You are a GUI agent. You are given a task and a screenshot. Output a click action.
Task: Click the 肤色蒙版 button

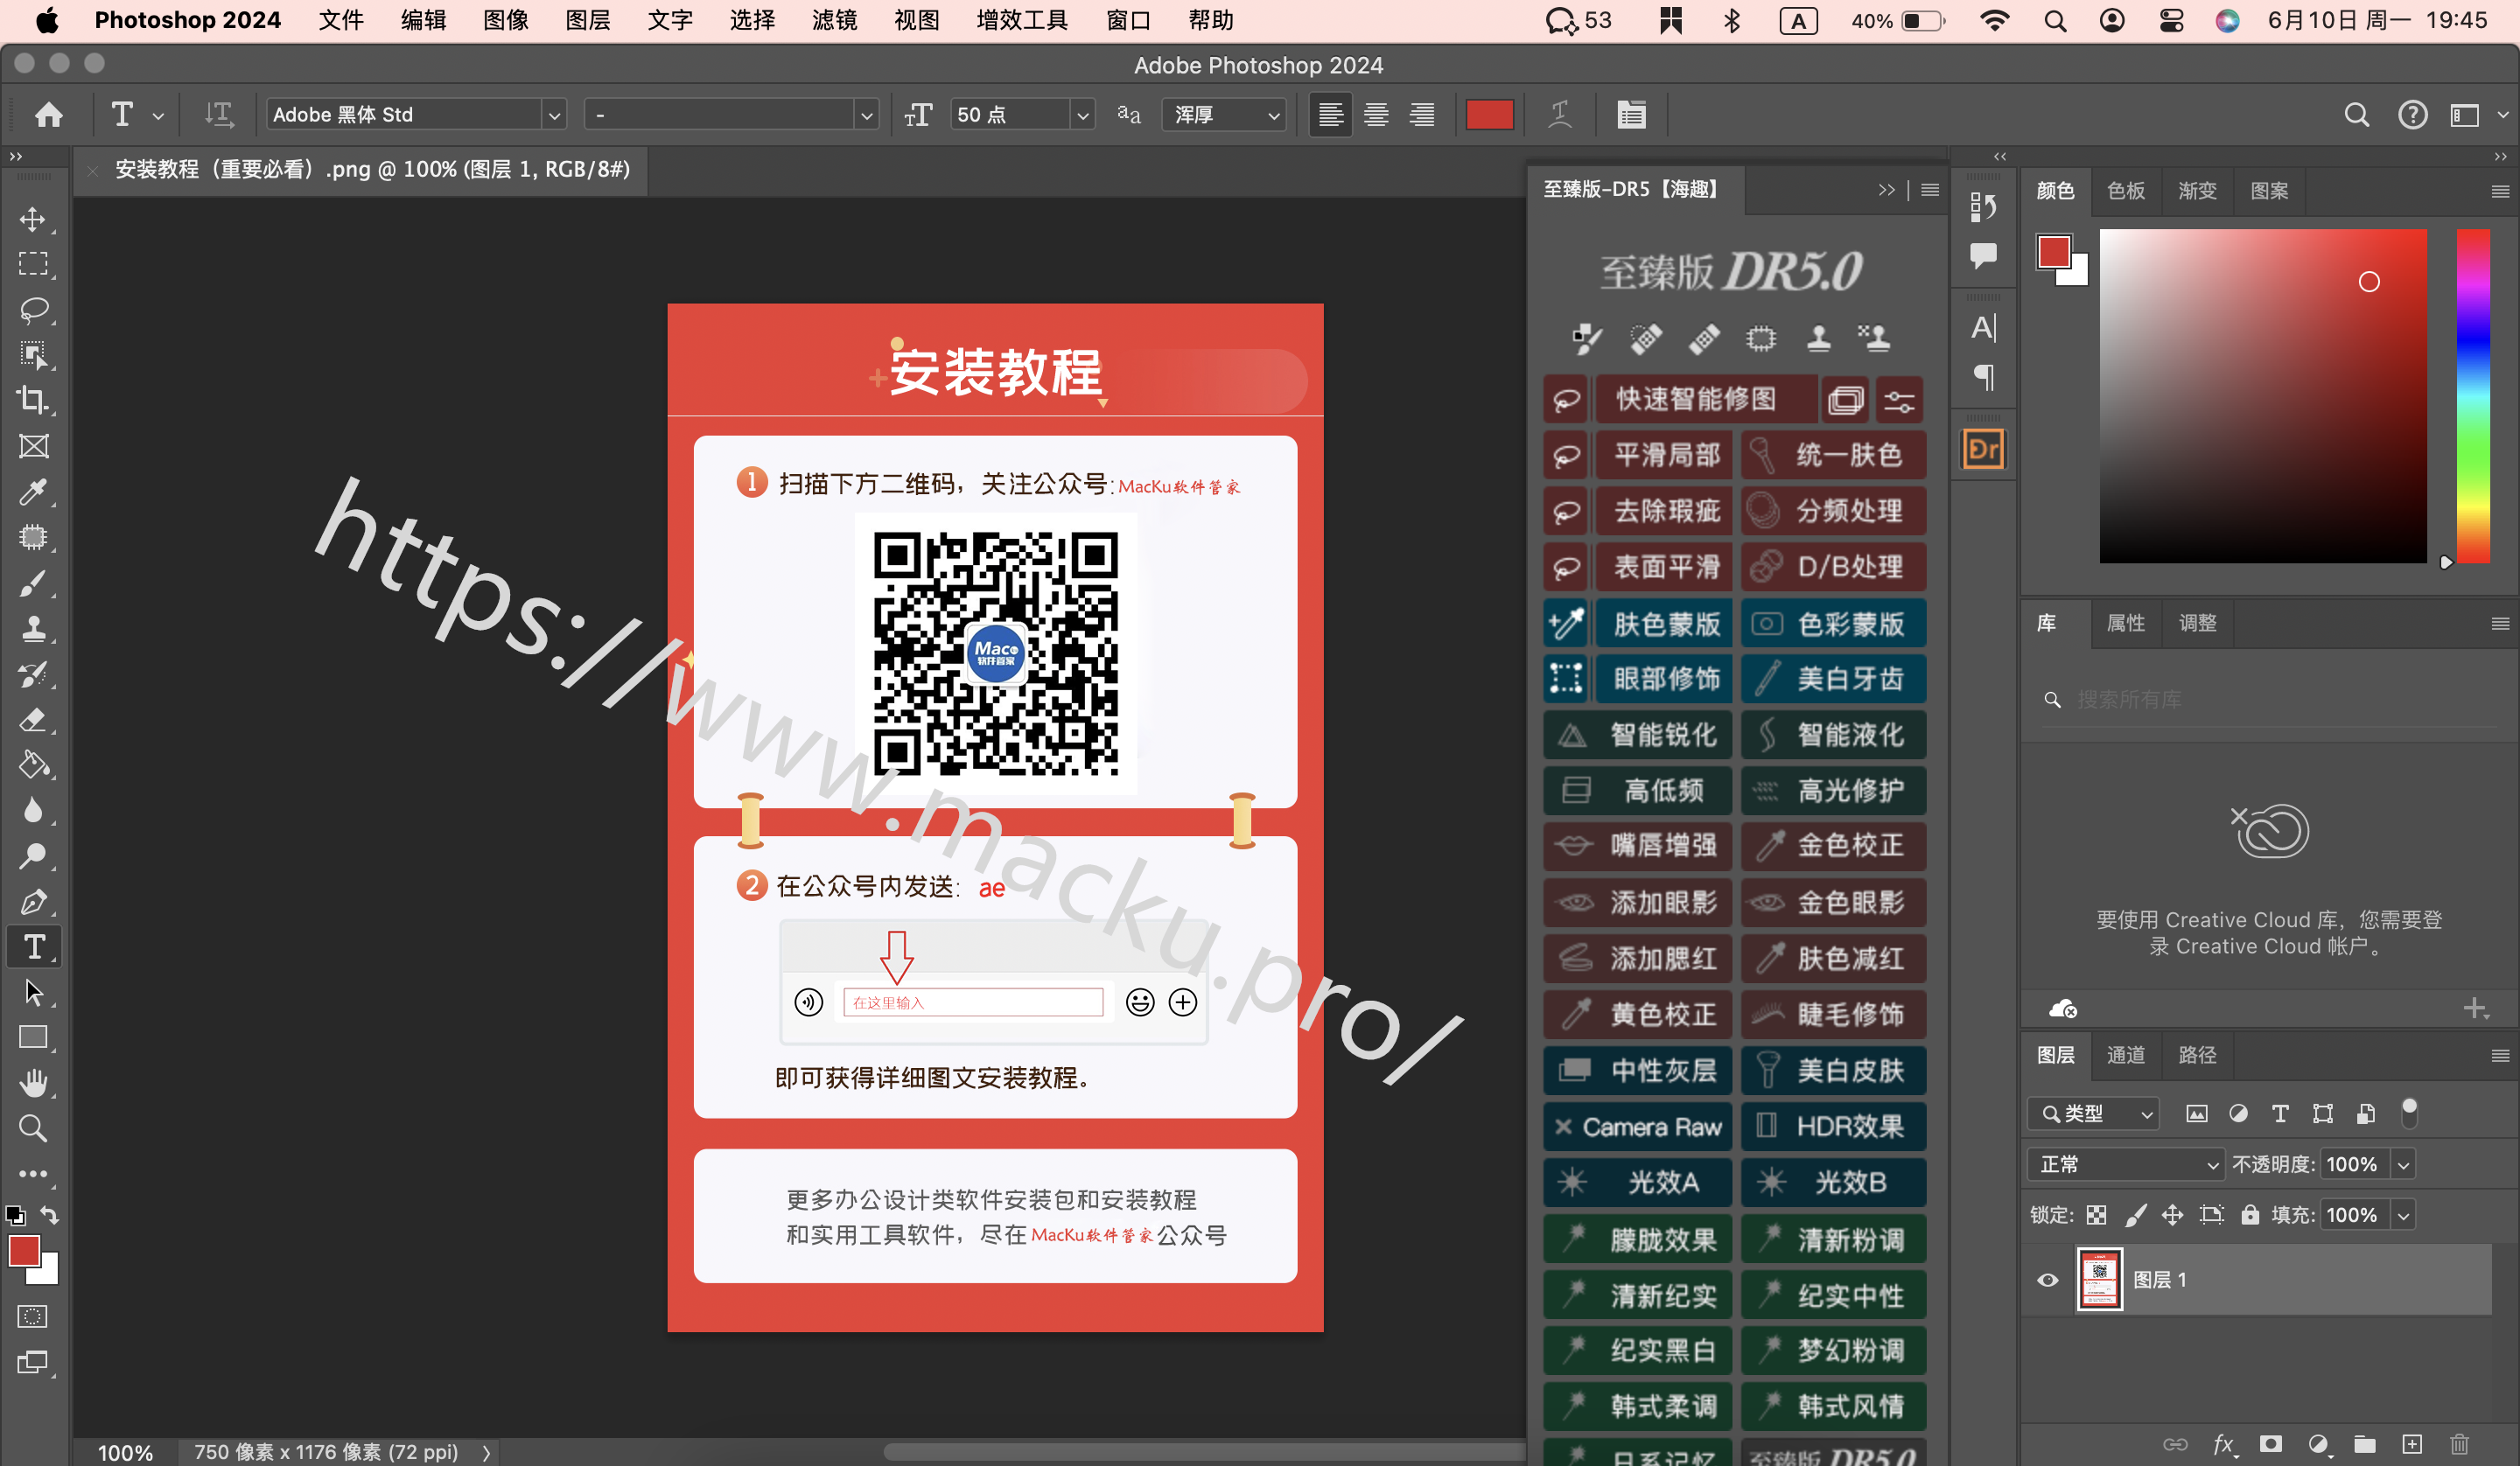[x=1664, y=624]
